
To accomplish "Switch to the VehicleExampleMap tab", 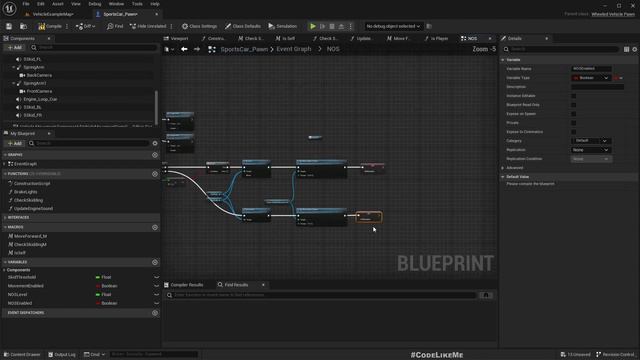I will [53, 14].
